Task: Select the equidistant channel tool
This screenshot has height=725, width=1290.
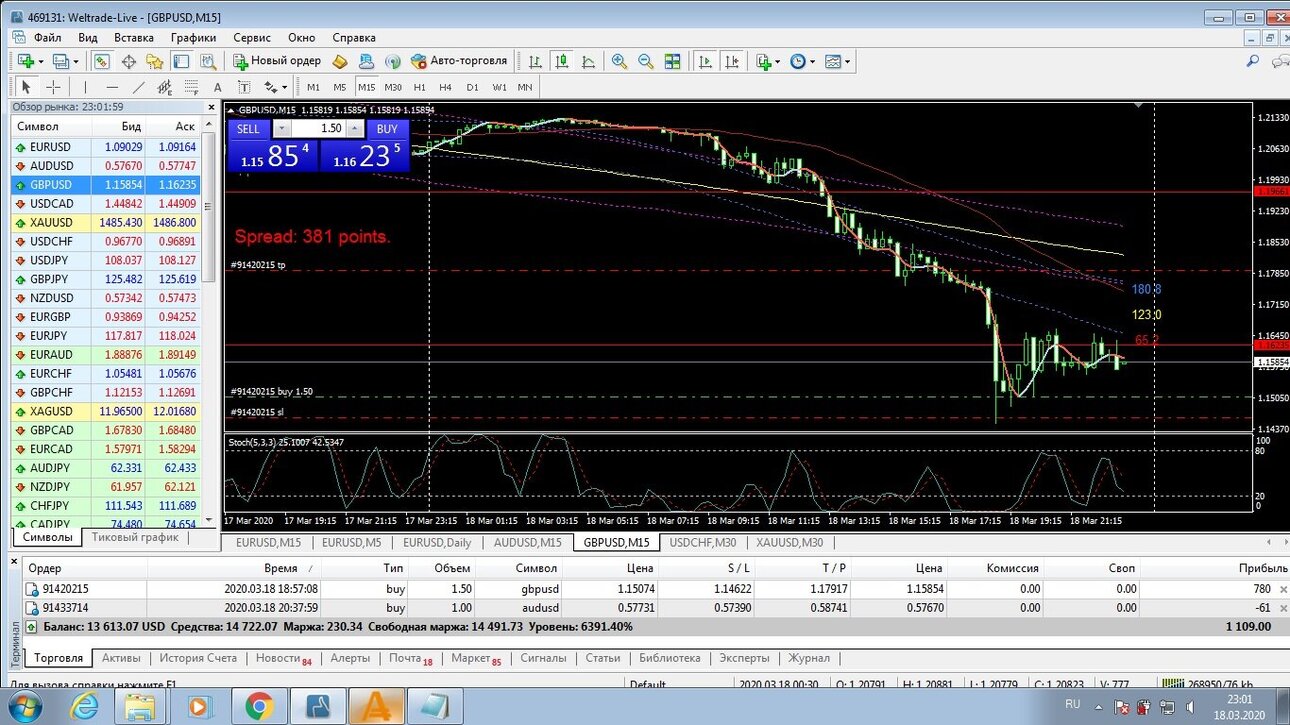Action: 164,87
